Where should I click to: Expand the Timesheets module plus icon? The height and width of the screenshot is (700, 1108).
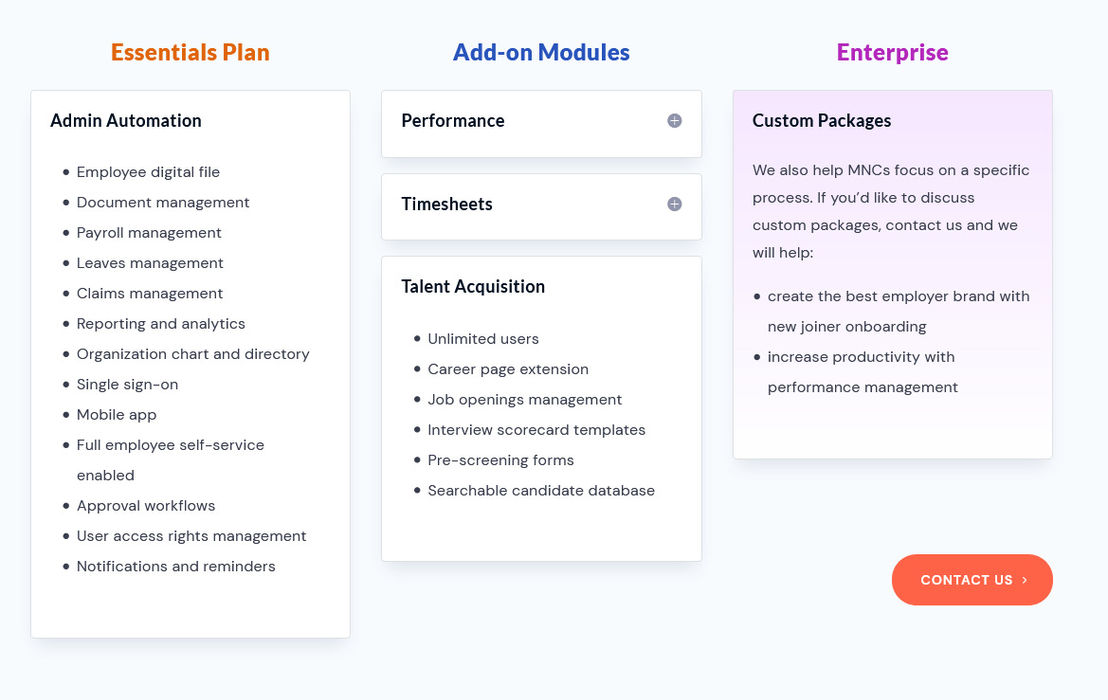click(x=674, y=204)
